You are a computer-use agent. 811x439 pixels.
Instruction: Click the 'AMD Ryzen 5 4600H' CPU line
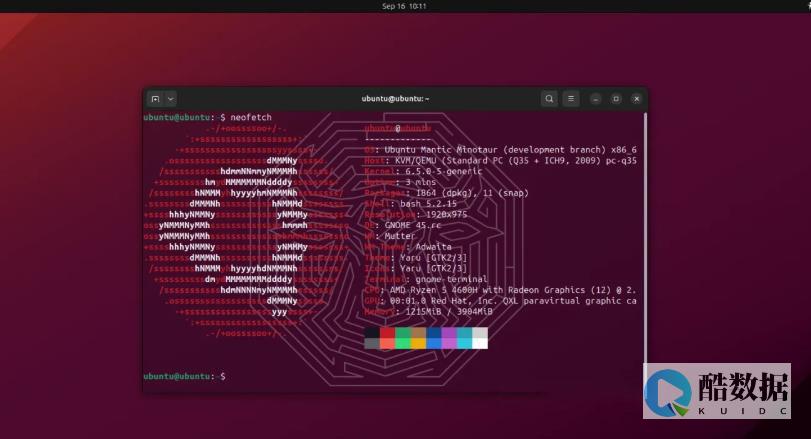click(x=501, y=290)
